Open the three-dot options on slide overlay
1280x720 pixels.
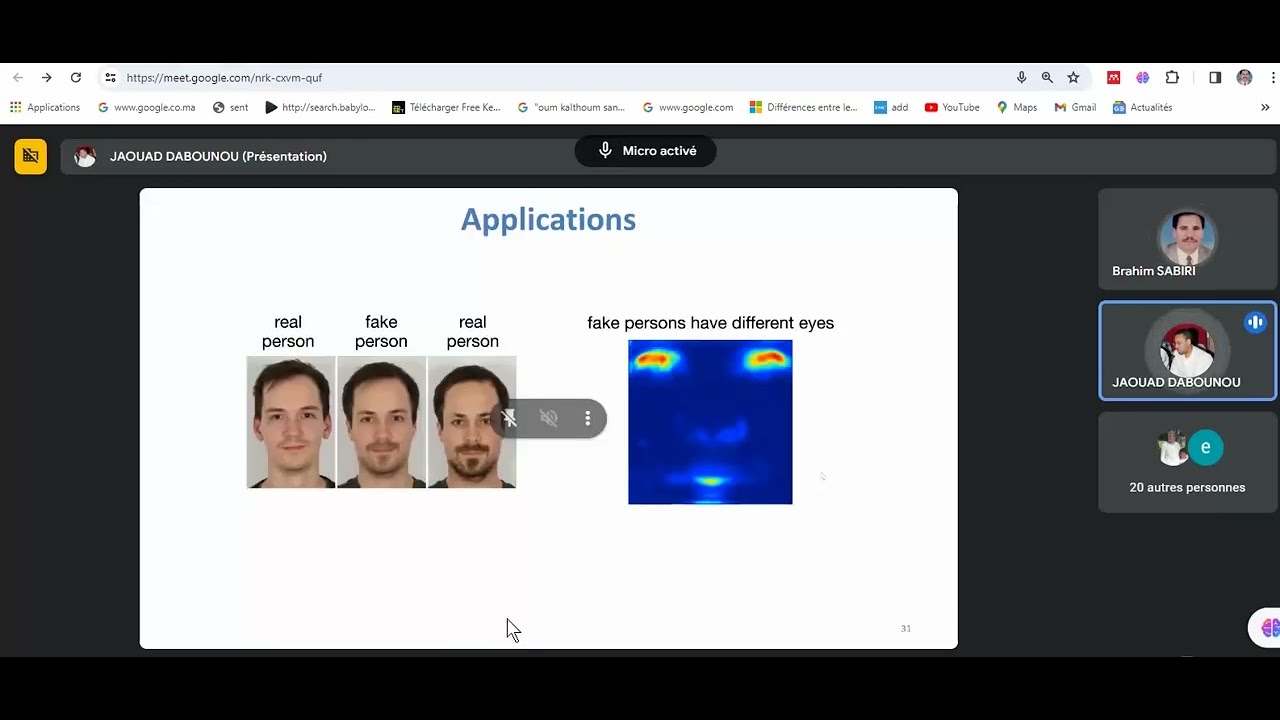[x=587, y=418]
